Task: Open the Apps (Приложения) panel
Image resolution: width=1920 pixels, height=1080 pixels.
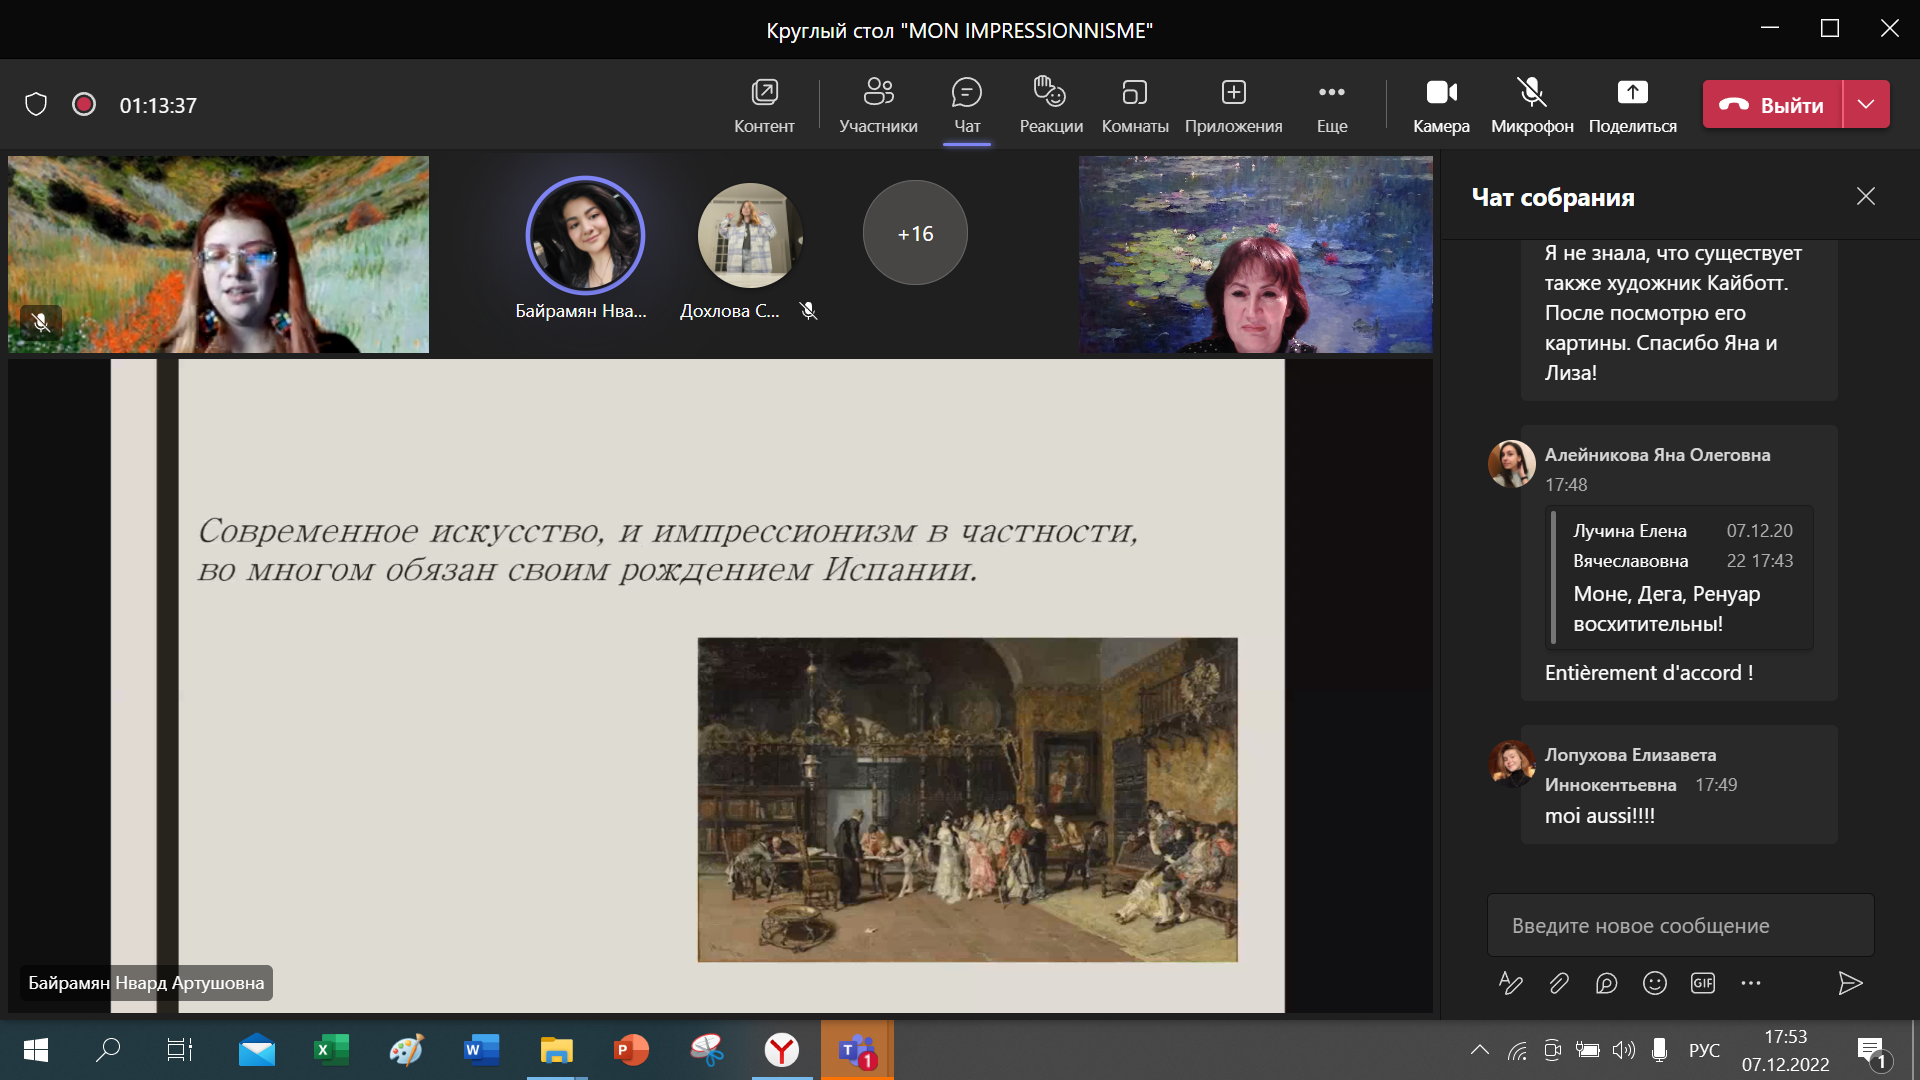Action: (1233, 104)
